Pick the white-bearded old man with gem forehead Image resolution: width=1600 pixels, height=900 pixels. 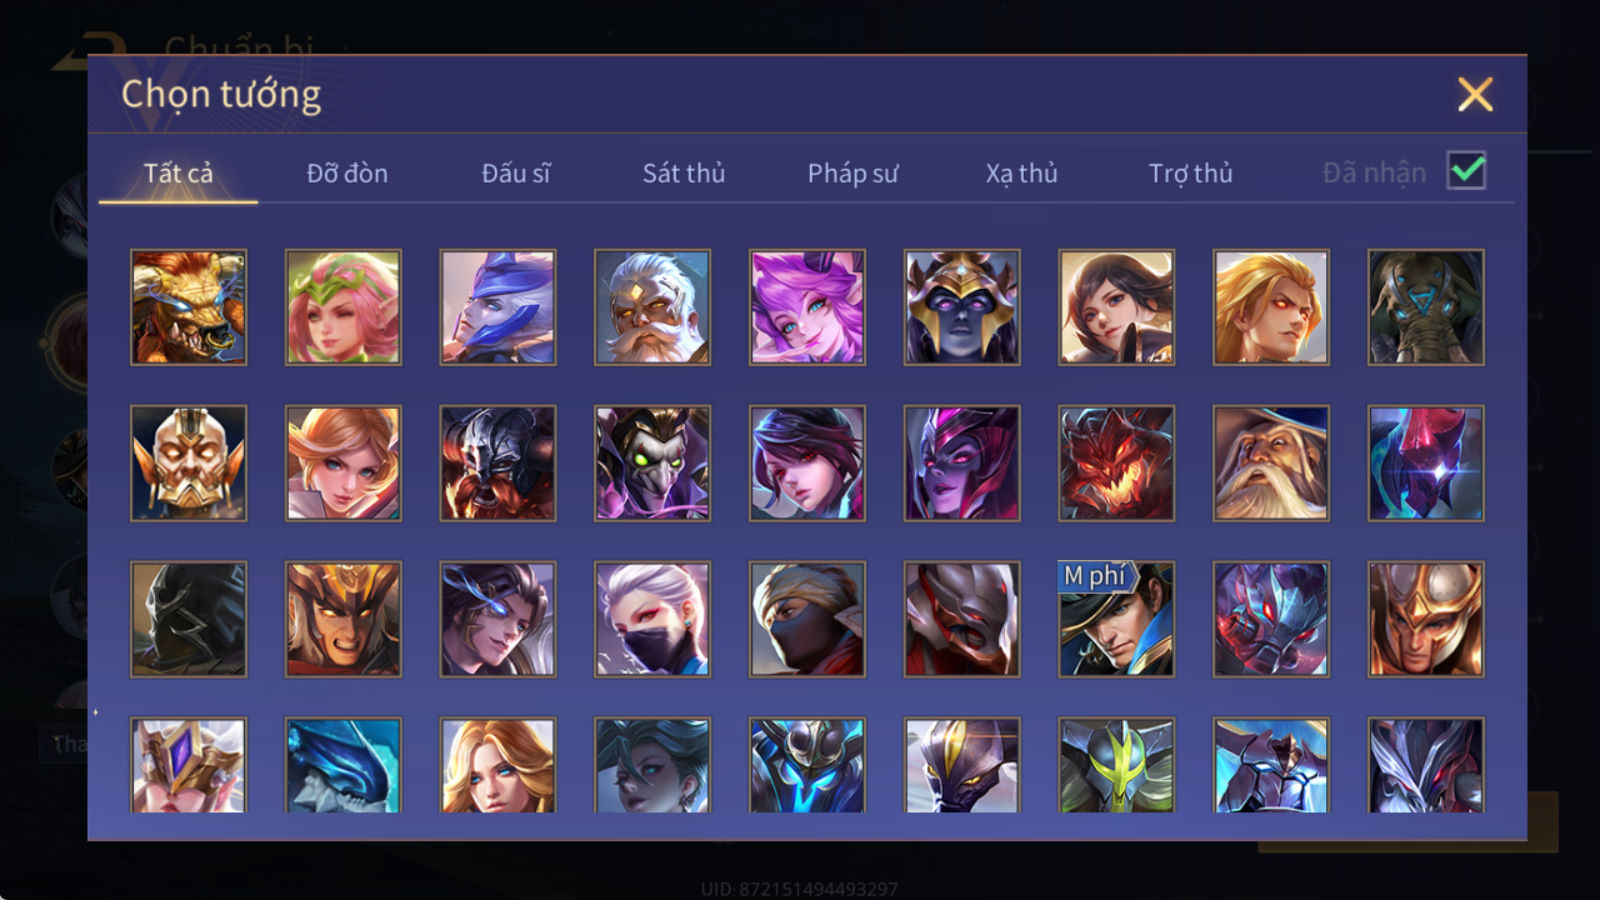652,307
